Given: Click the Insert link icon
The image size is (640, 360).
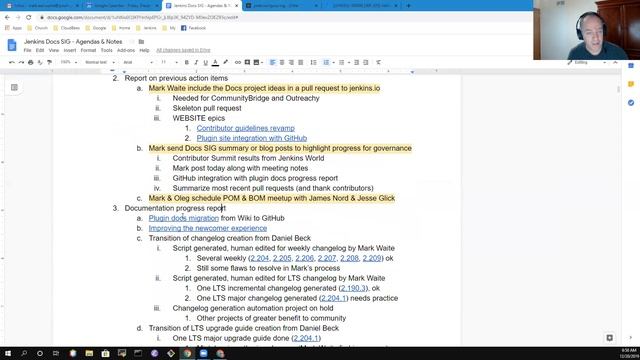Looking at the screenshot, I should pos(238,62).
